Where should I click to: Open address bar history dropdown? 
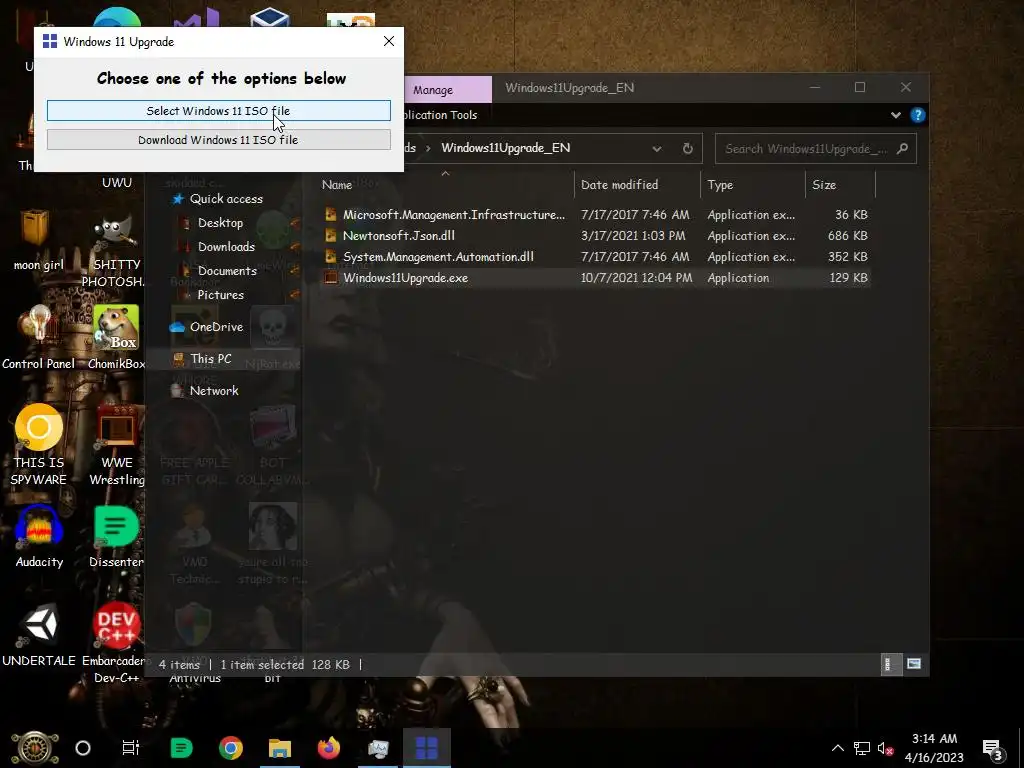point(657,149)
